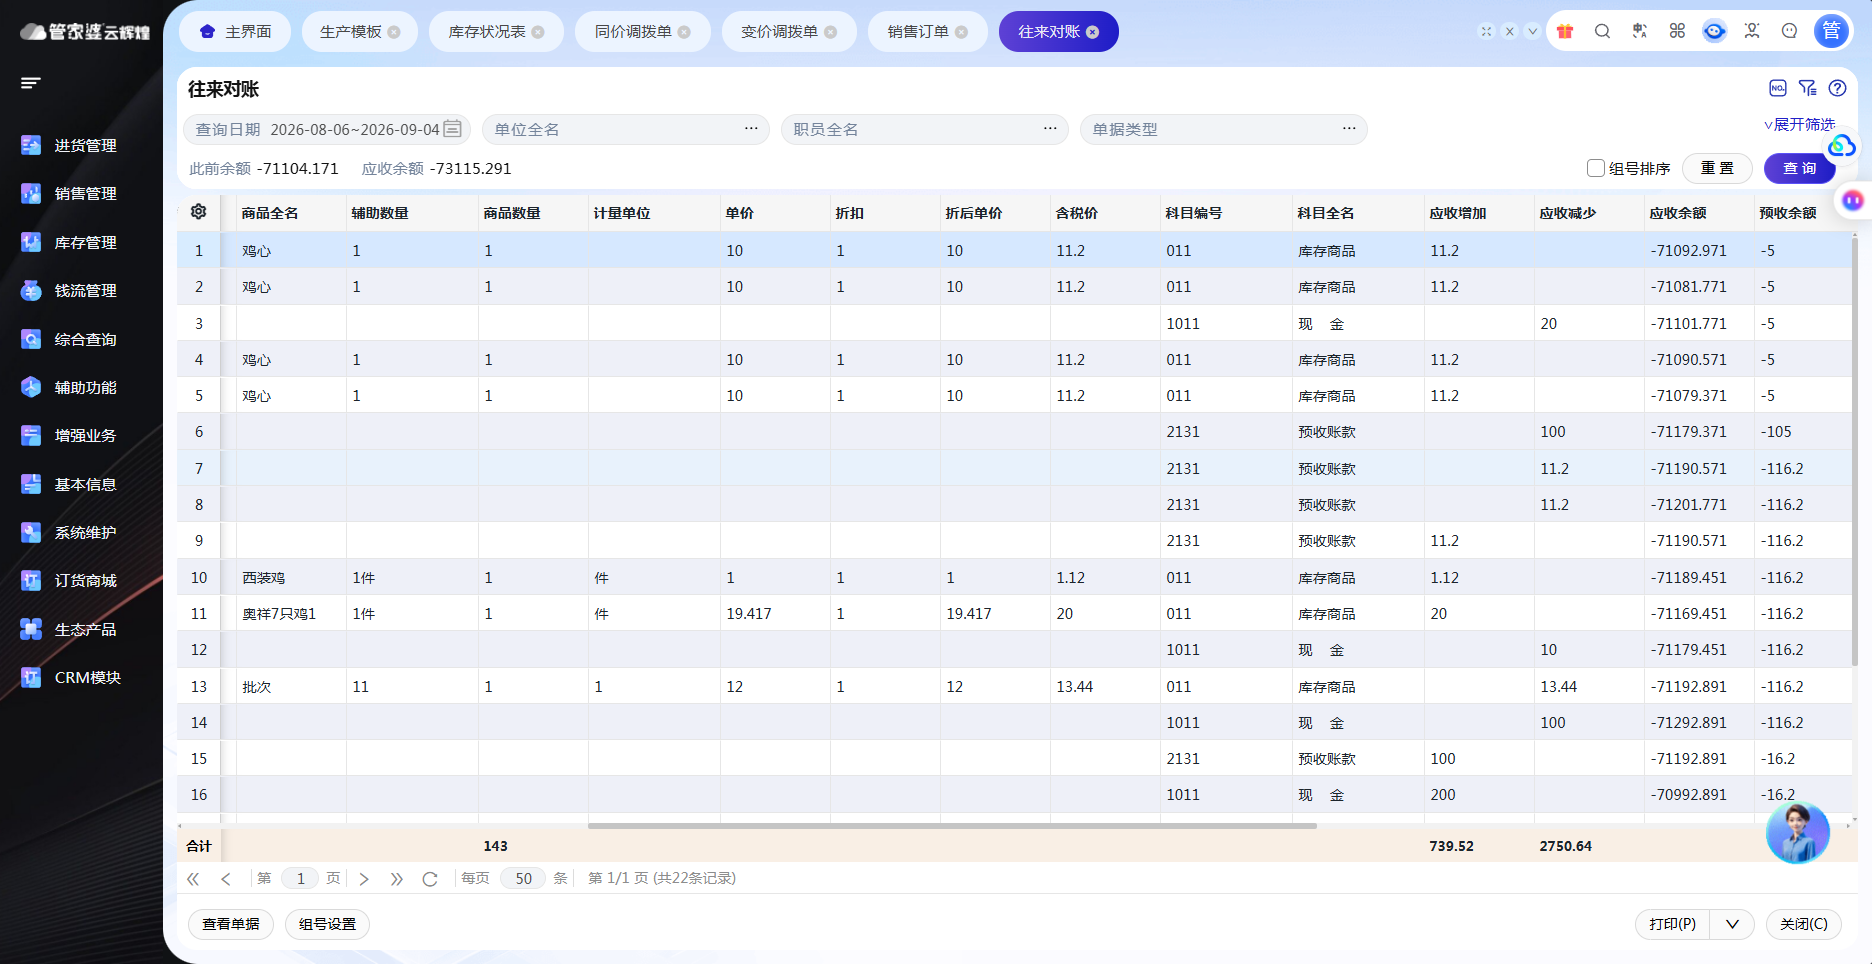The image size is (1872, 964).
Task: Open the print options dropdown arrow
Action: [x=1732, y=924]
